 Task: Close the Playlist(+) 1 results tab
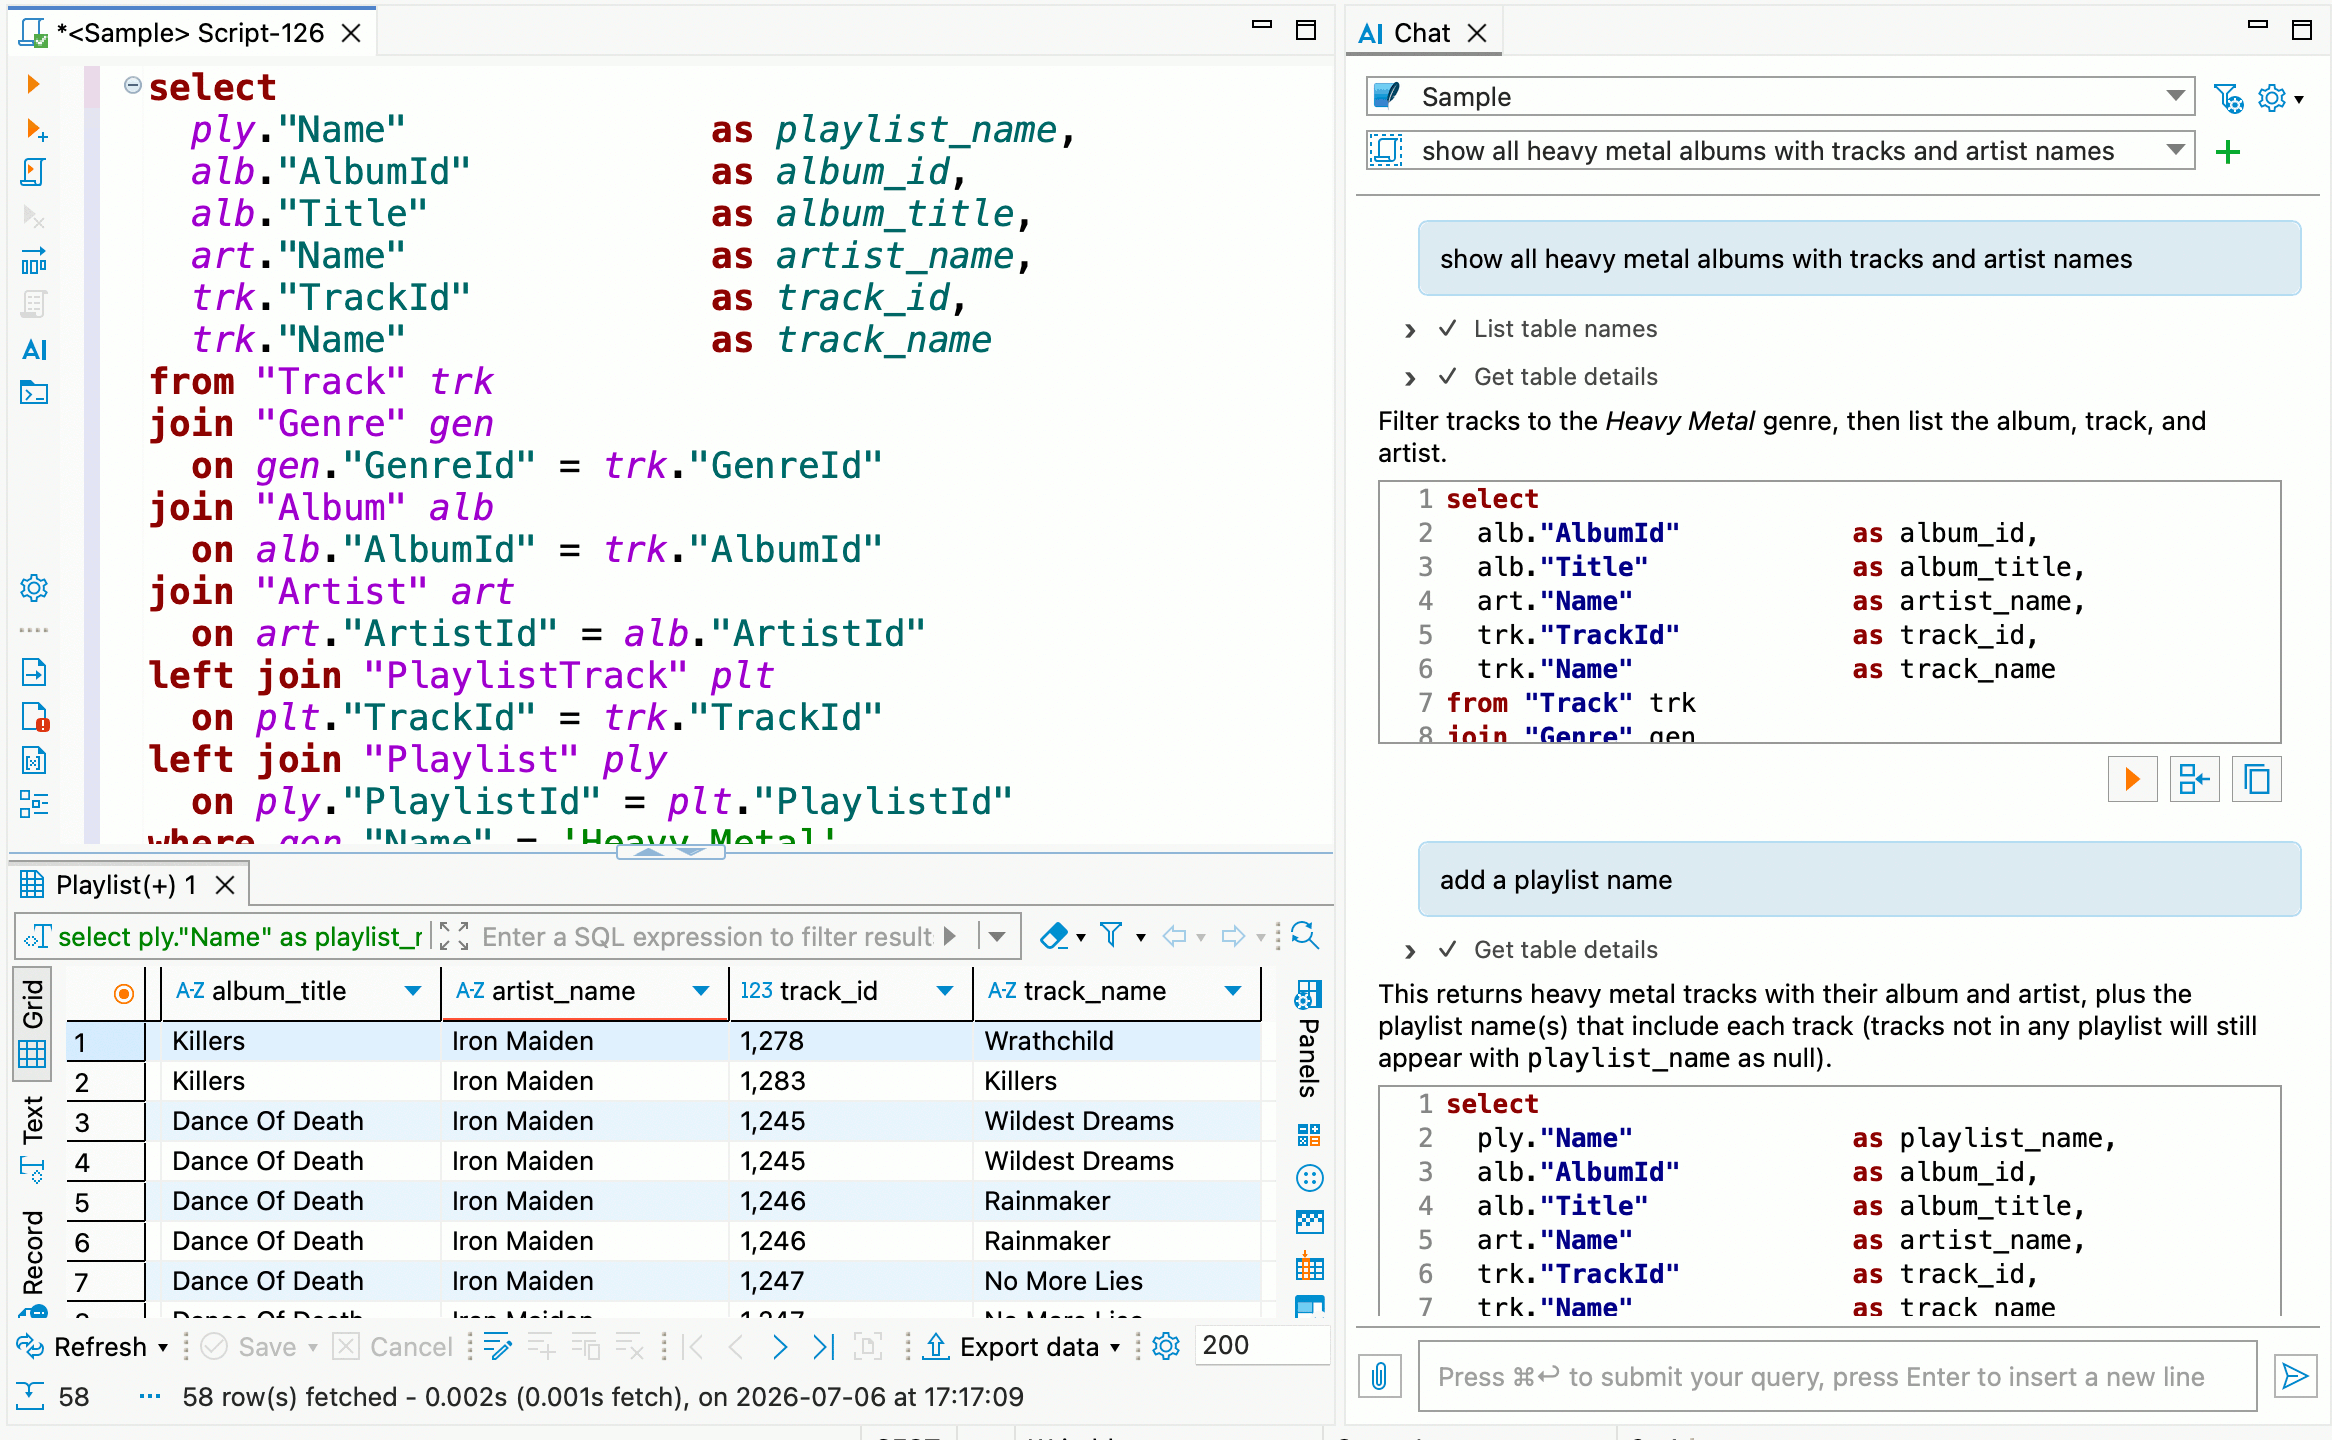pyautogui.click(x=226, y=885)
